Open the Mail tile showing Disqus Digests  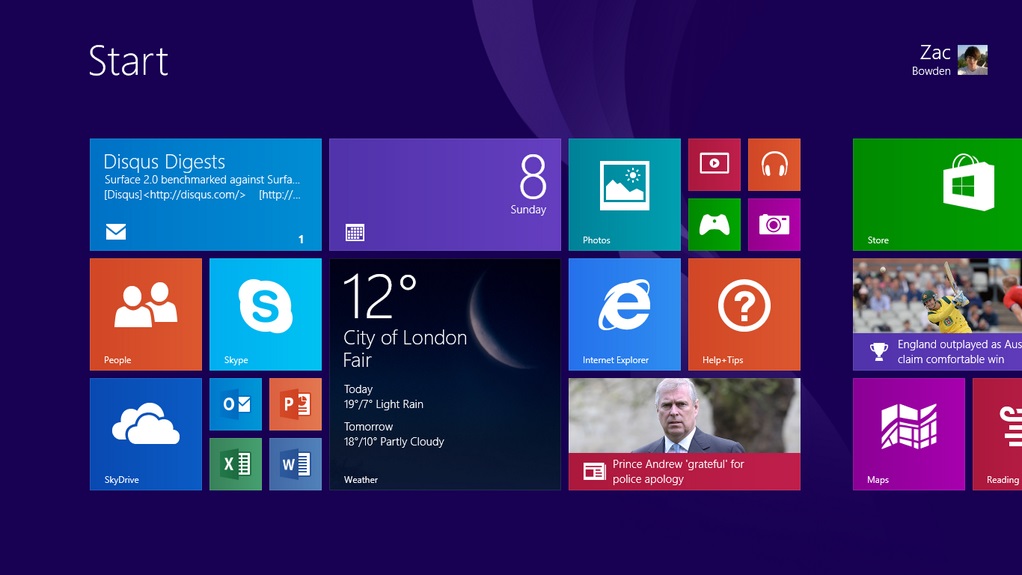205,194
